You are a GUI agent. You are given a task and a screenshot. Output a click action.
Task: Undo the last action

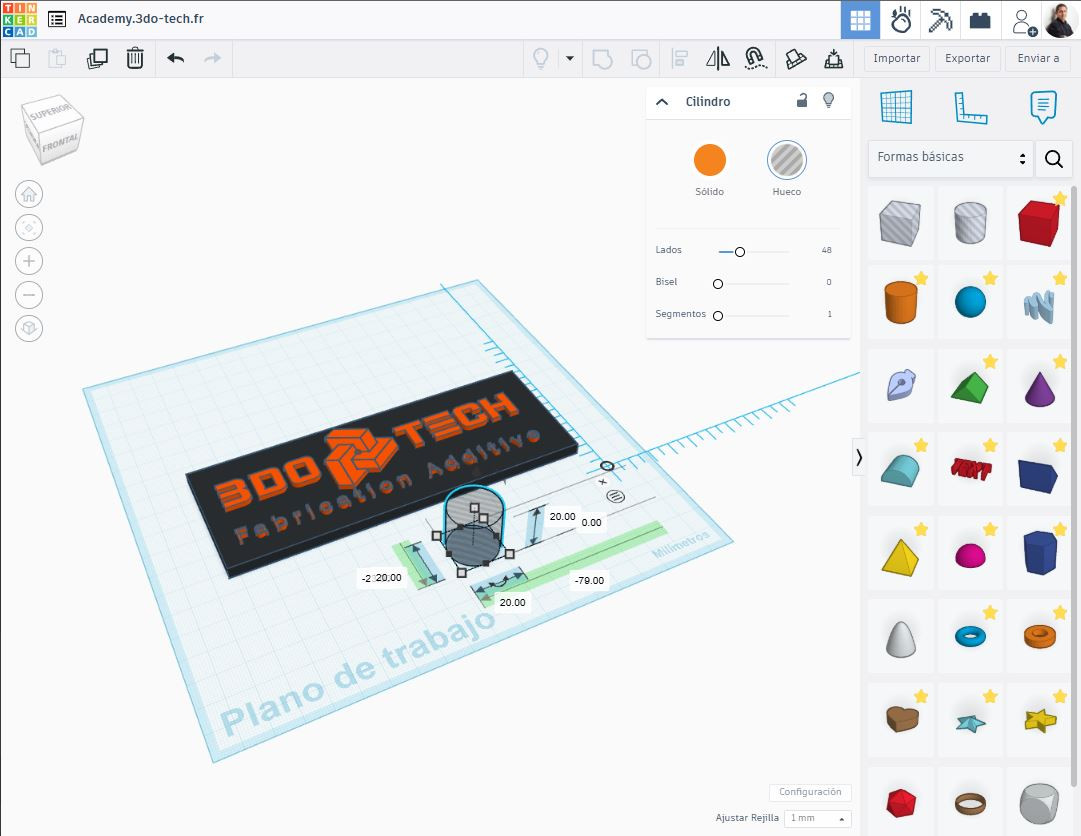pos(176,59)
